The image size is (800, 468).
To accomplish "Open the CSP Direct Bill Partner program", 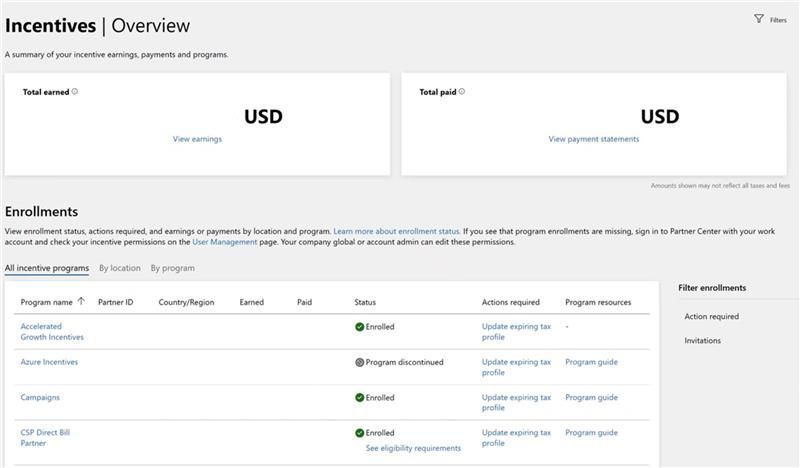I will (x=45, y=438).
